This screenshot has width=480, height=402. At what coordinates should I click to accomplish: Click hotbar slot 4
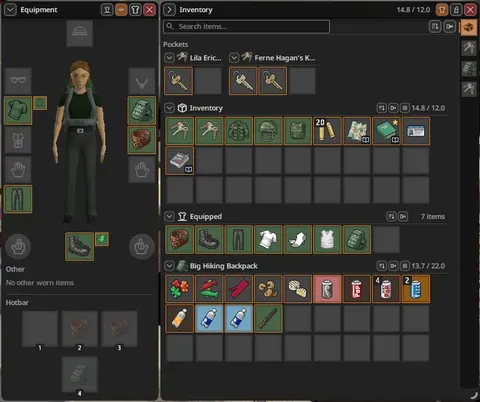pyautogui.click(x=79, y=375)
